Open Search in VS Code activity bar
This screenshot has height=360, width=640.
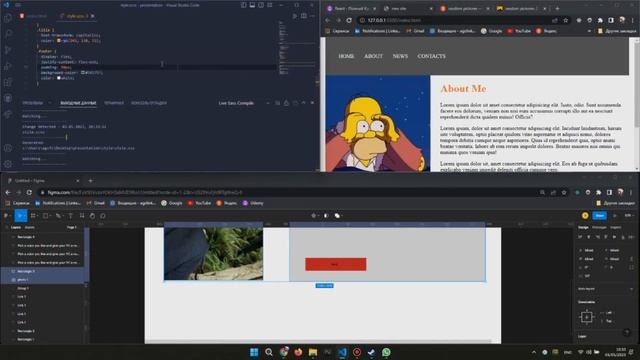point(8,34)
